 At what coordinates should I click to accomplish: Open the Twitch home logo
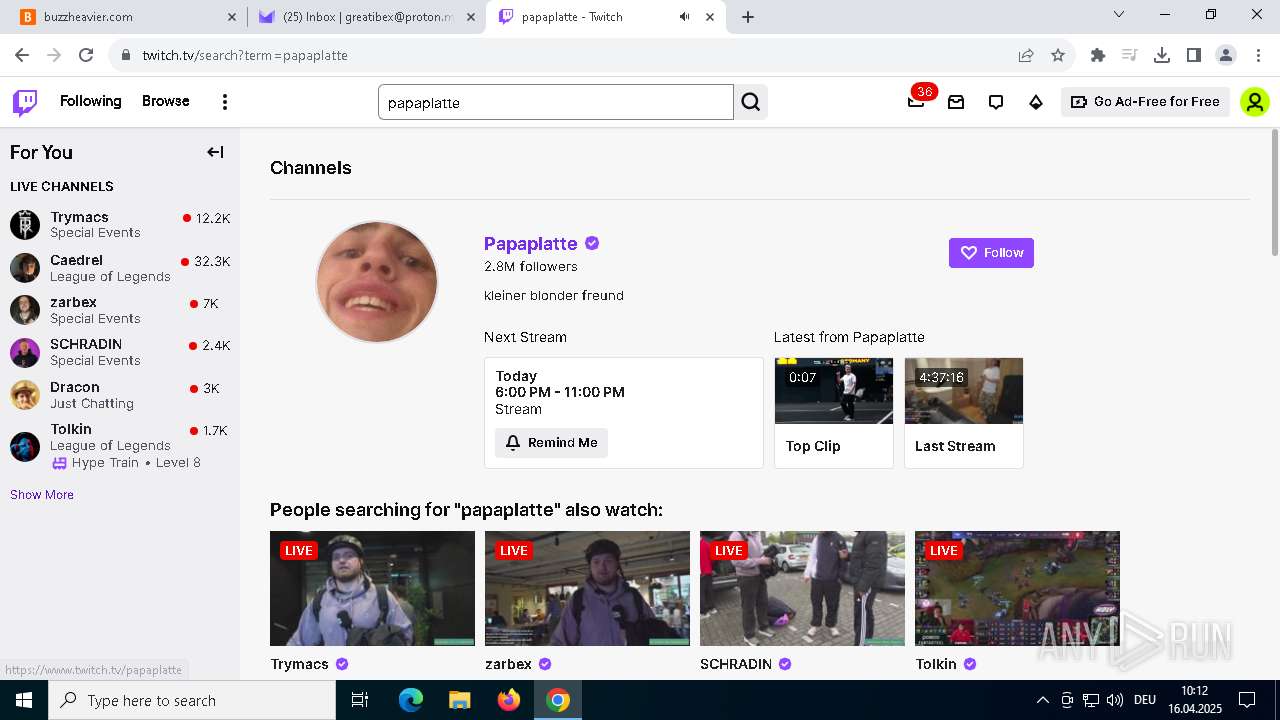pyautogui.click(x=25, y=102)
